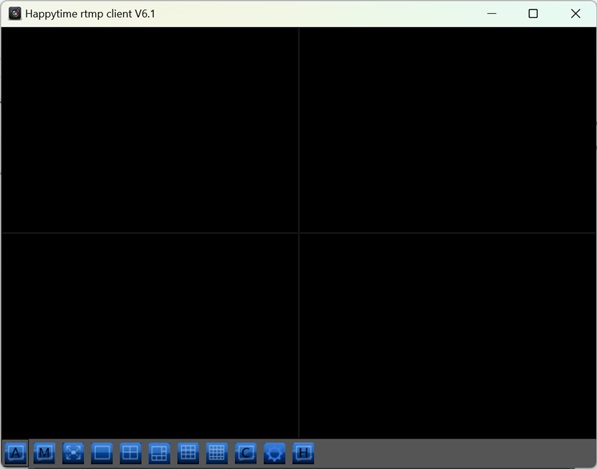Minimize the Happytime rtmp client window
This screenshot has width=597, height=469.
tap(492, 14)
